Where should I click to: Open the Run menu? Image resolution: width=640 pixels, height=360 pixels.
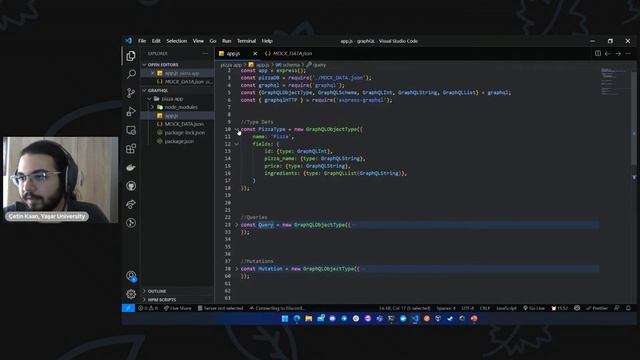[227, 41]
